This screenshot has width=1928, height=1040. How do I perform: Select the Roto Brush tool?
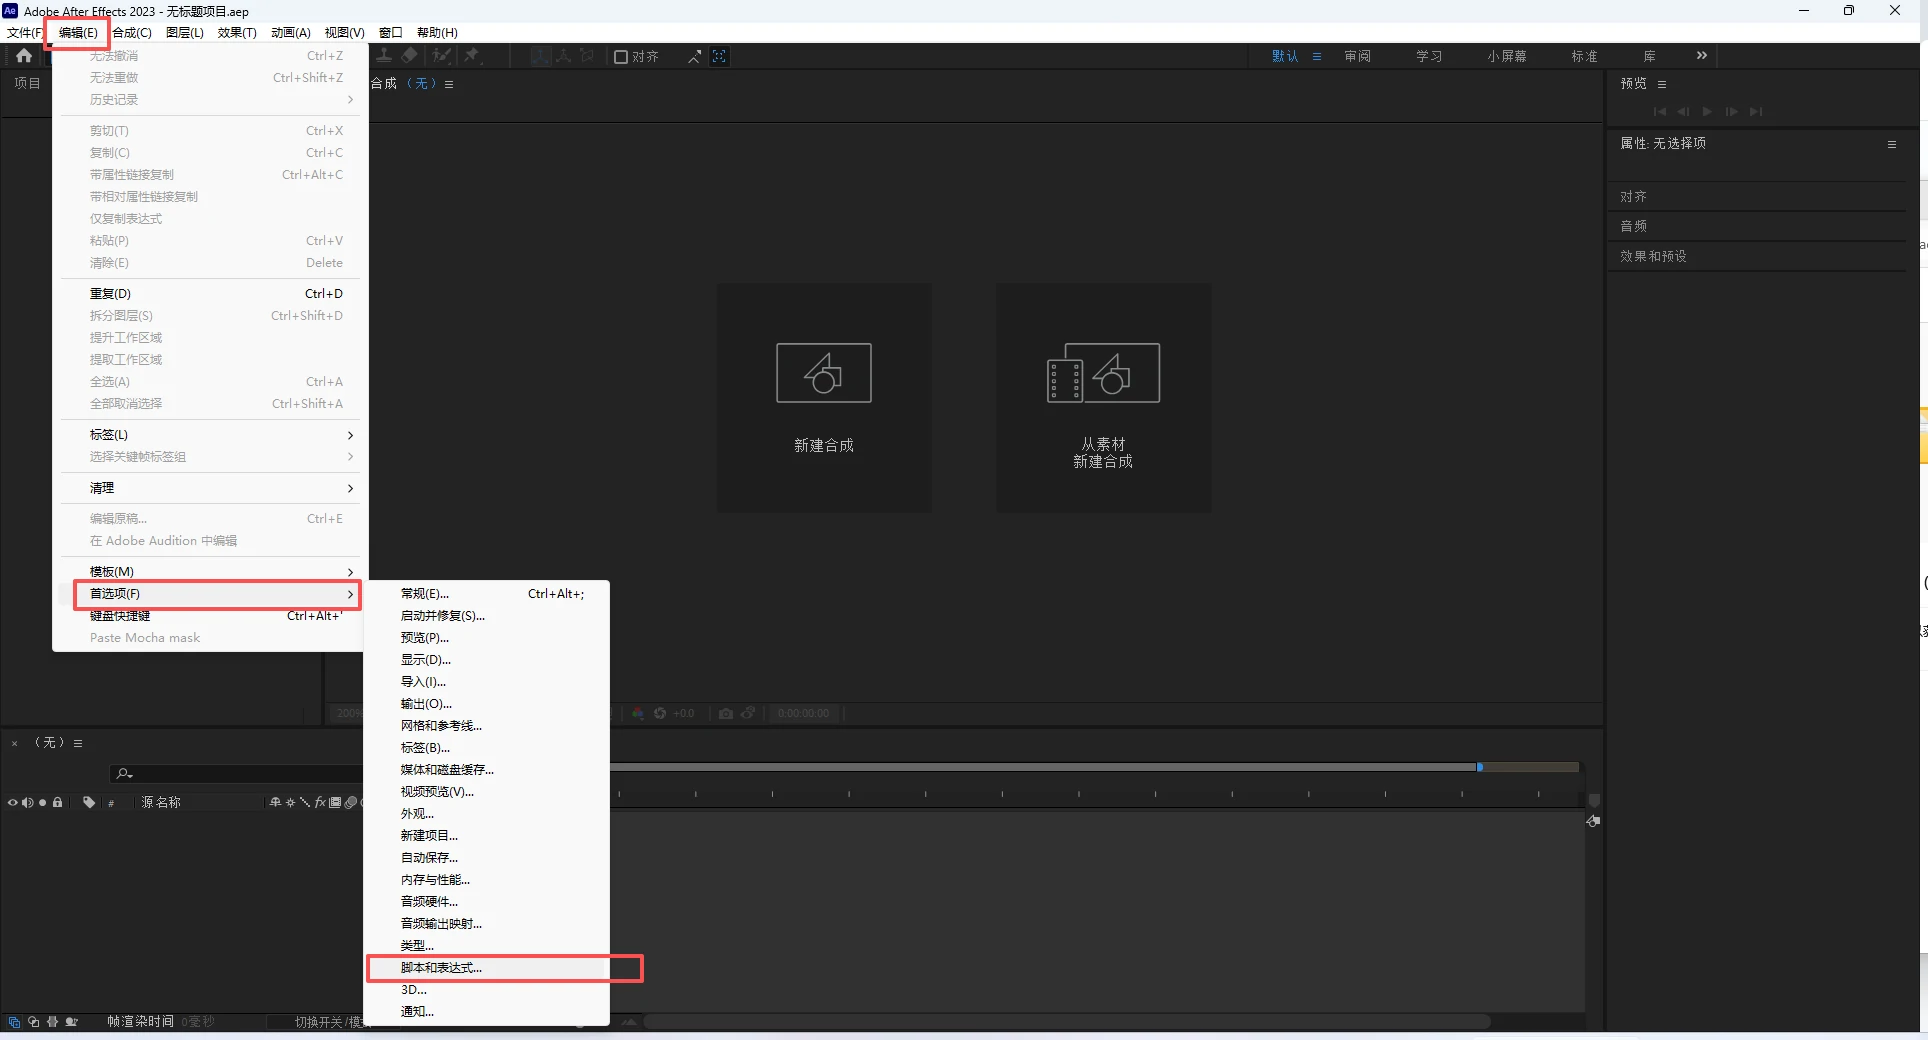coord(441,57)
